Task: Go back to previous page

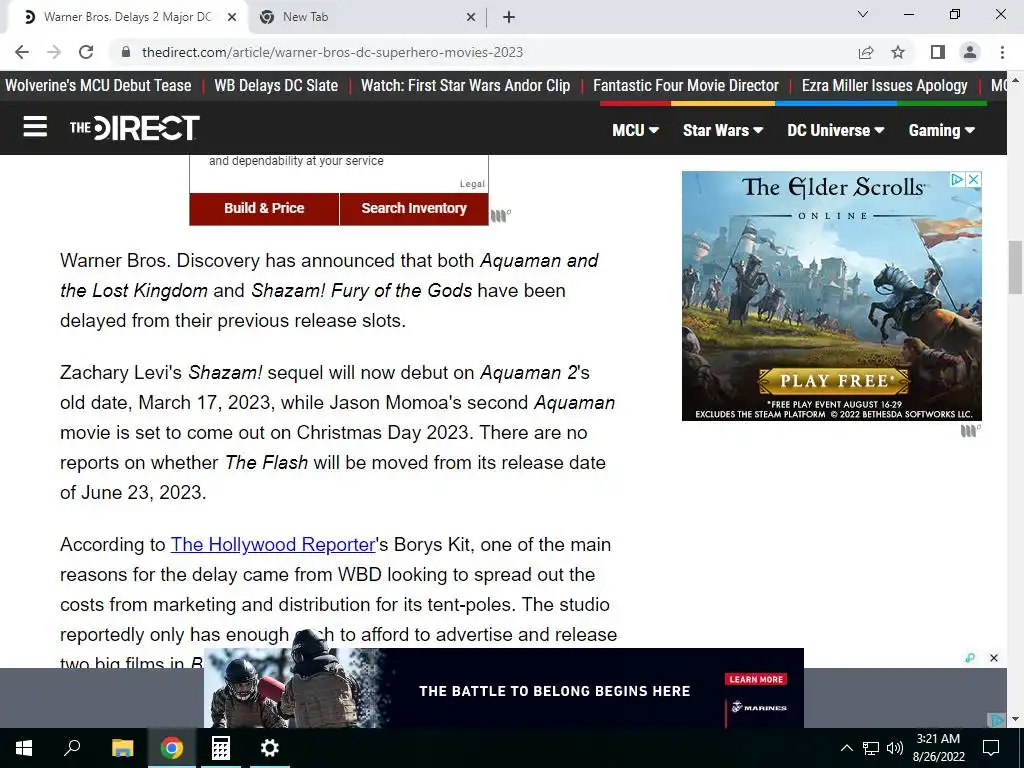Action: click(22, 52)
